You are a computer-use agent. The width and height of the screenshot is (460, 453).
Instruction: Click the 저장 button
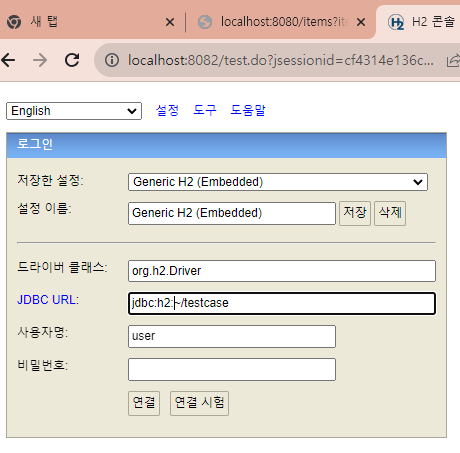[355, 213]
